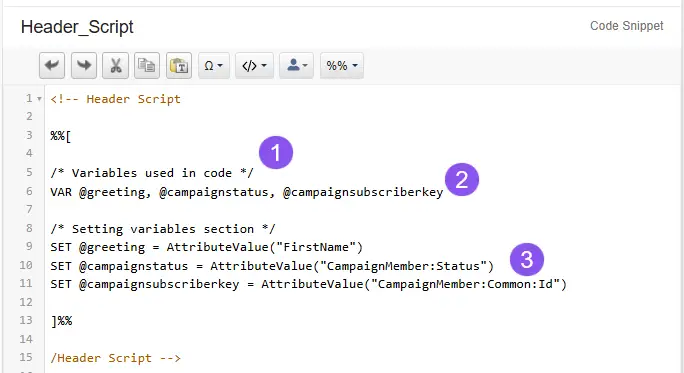
Task: Click the SET @campaignstatus line
Action: [x=272, y=266]
